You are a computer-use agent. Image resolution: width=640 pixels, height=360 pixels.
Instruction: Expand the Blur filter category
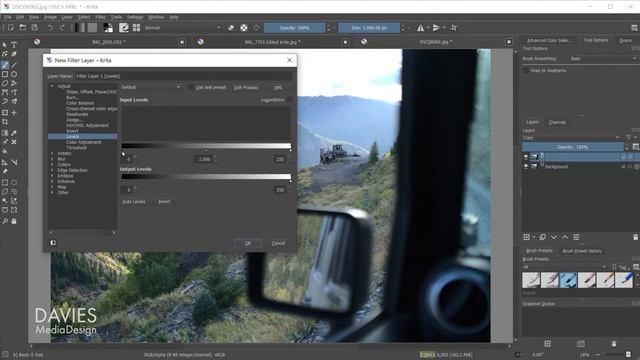click(52, 159)
